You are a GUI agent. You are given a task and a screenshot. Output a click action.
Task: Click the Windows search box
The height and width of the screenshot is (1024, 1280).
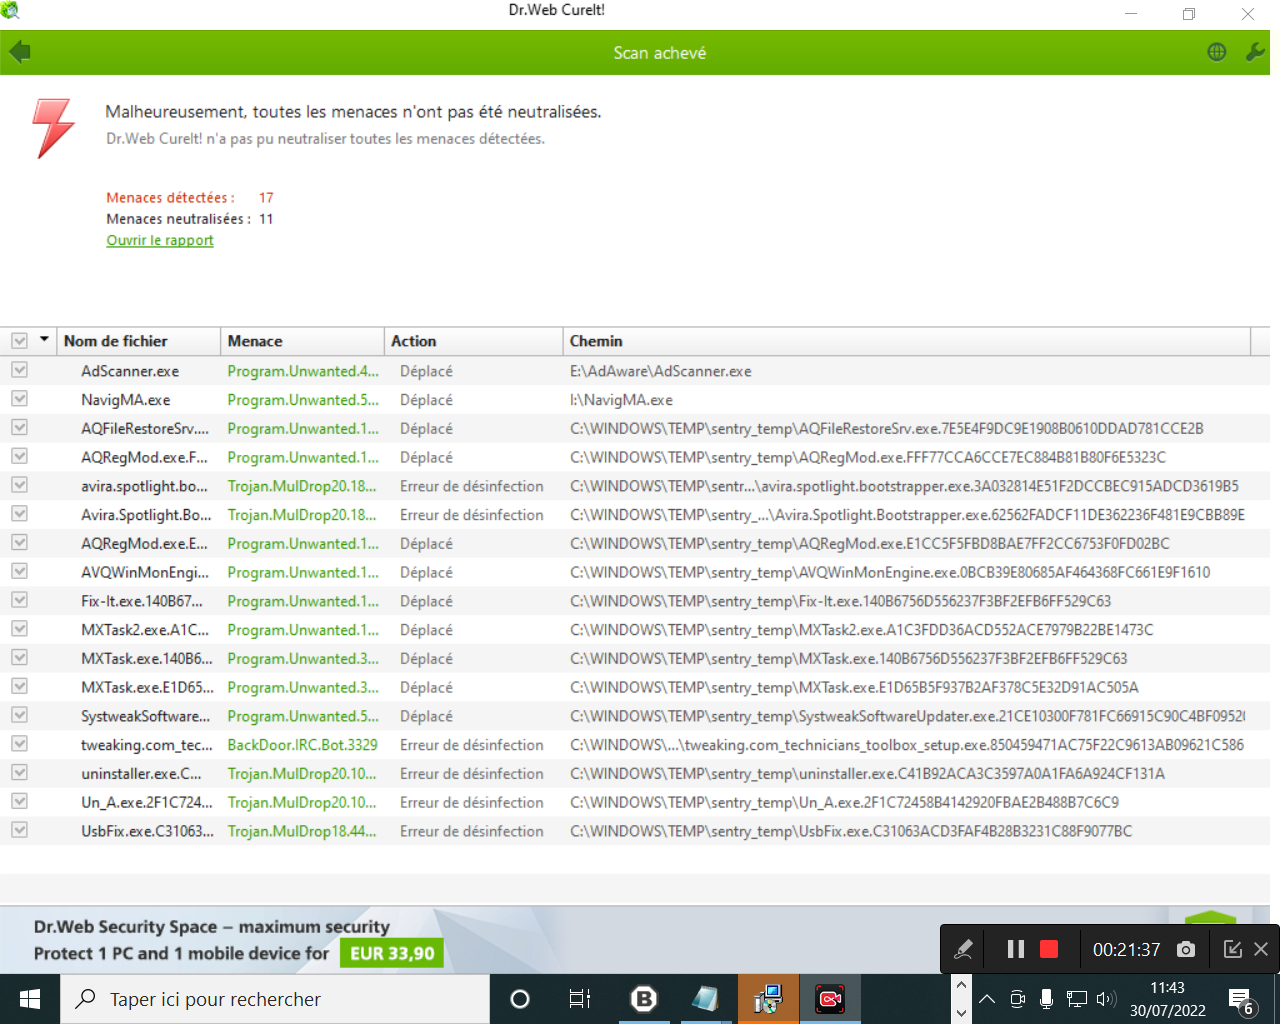pyautogui.click(x=275, y=999)
